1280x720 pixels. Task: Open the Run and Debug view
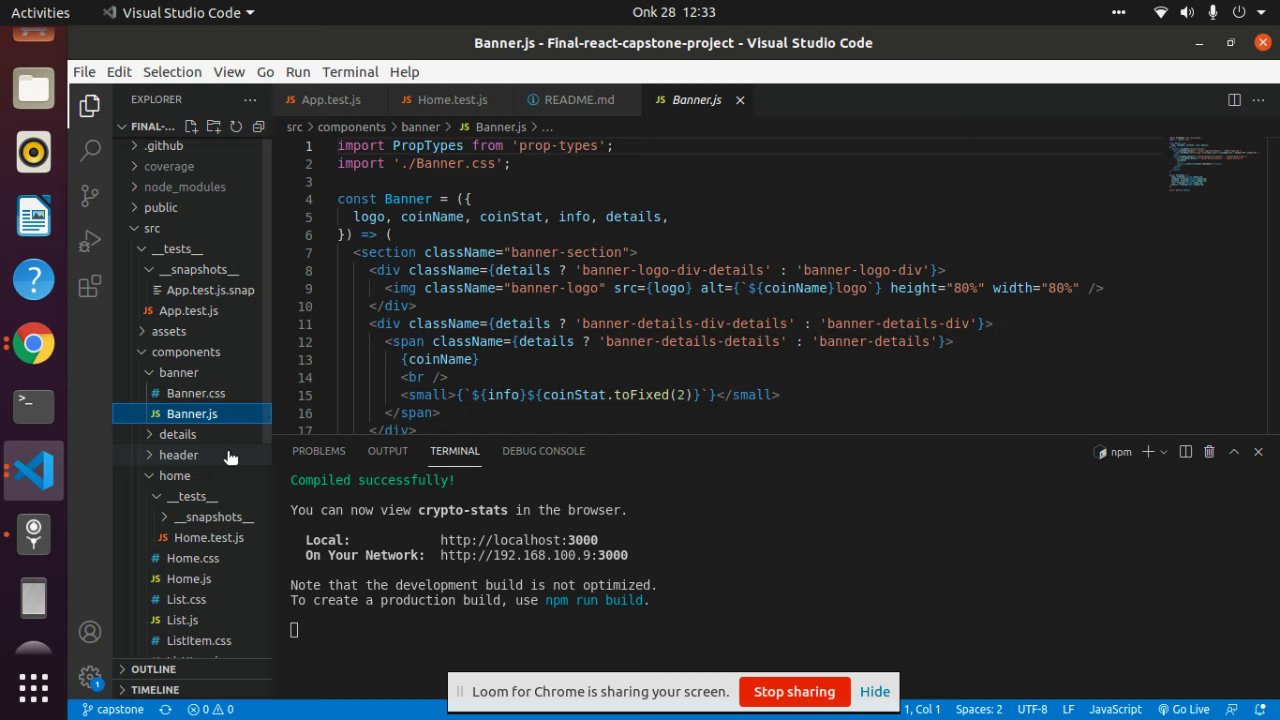click(90, 241)
